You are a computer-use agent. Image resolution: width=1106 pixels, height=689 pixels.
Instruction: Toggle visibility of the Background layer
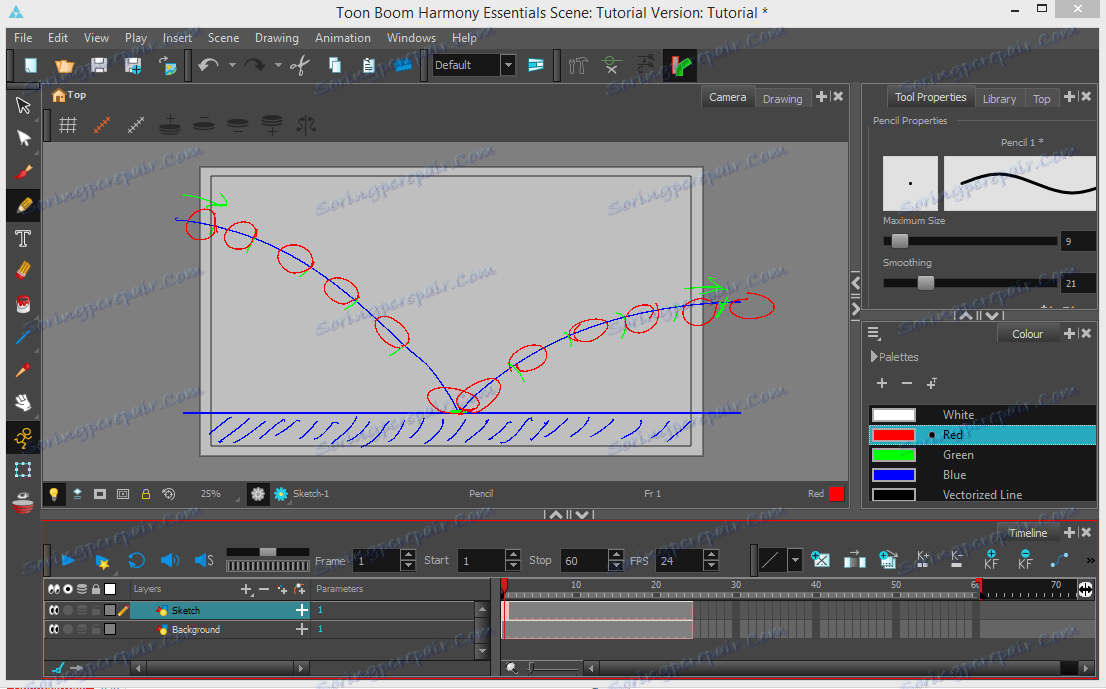[54, 630]
